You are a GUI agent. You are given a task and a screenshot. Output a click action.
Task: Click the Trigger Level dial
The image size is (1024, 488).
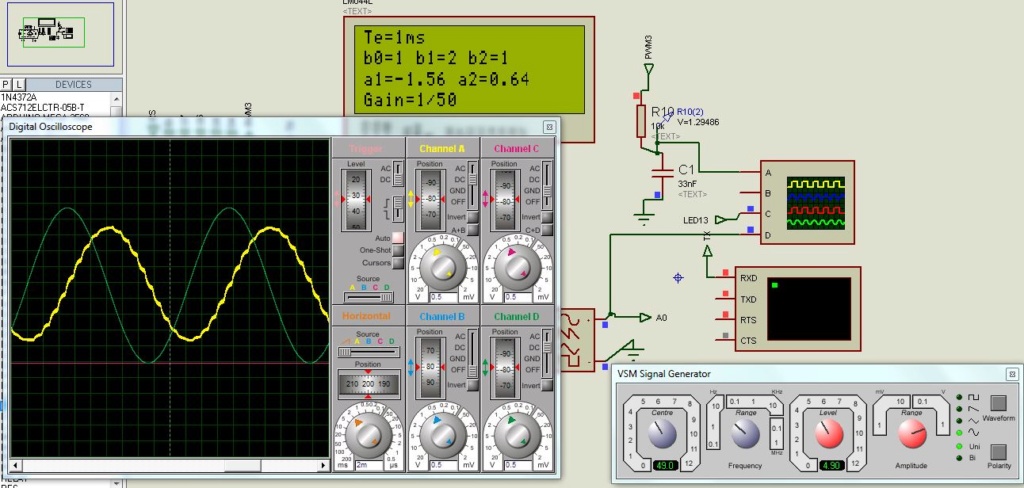coord(357,200)
